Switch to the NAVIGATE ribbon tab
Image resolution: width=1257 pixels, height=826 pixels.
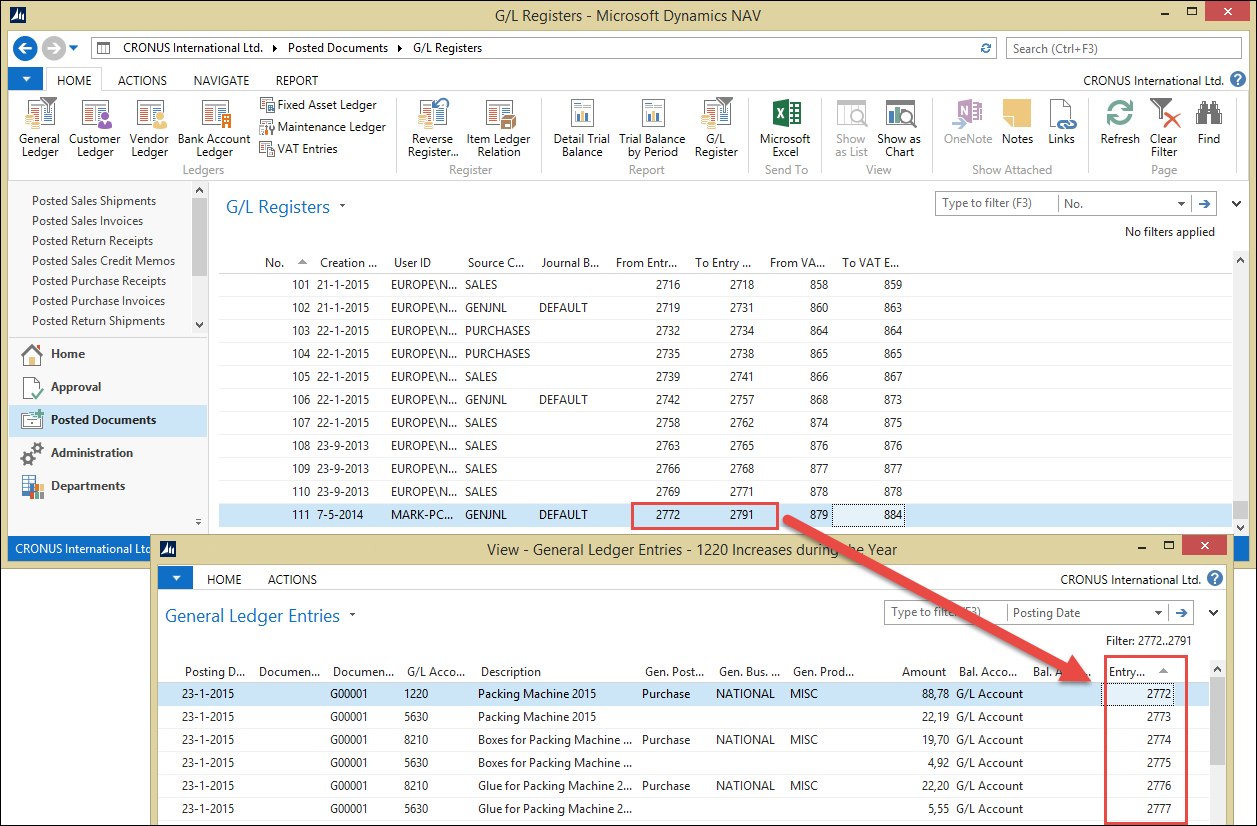click(x=220, y=80)
